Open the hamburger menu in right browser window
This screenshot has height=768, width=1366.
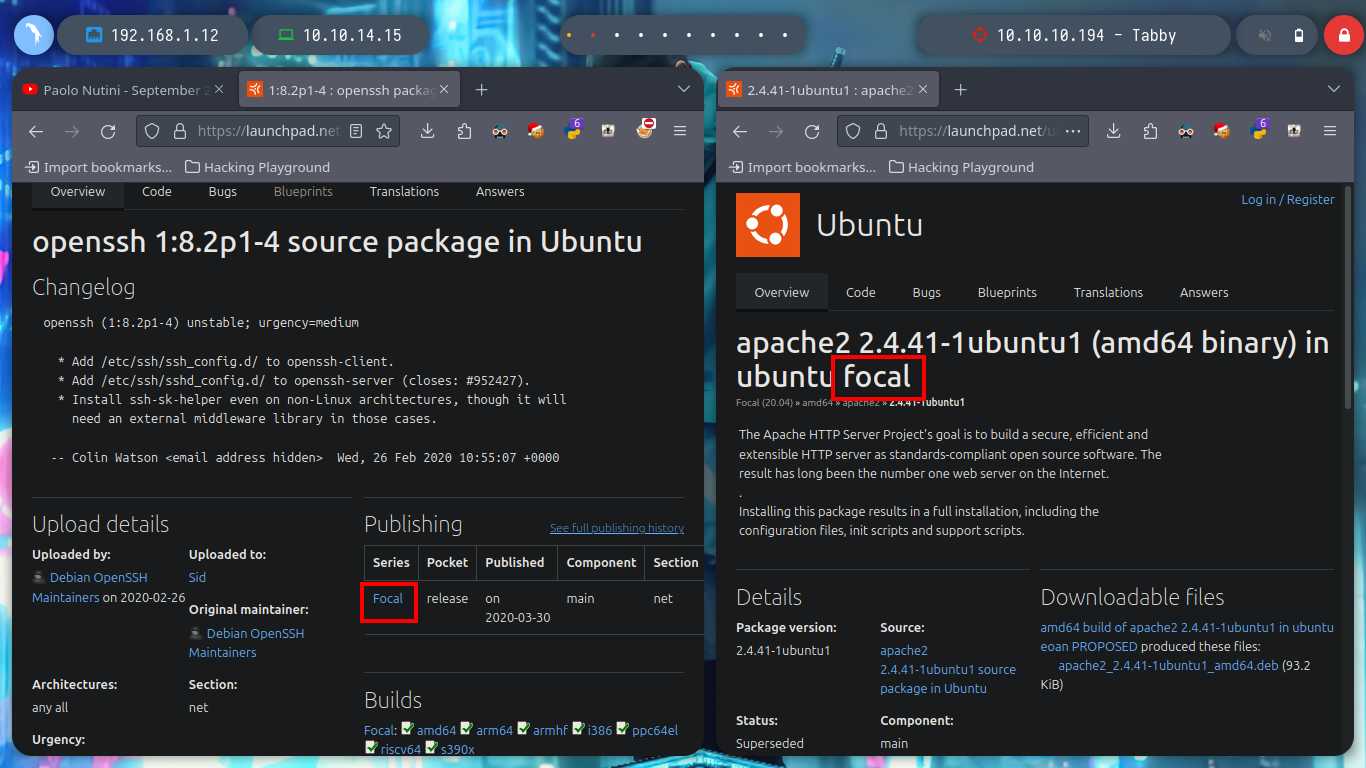[1330, 131]
